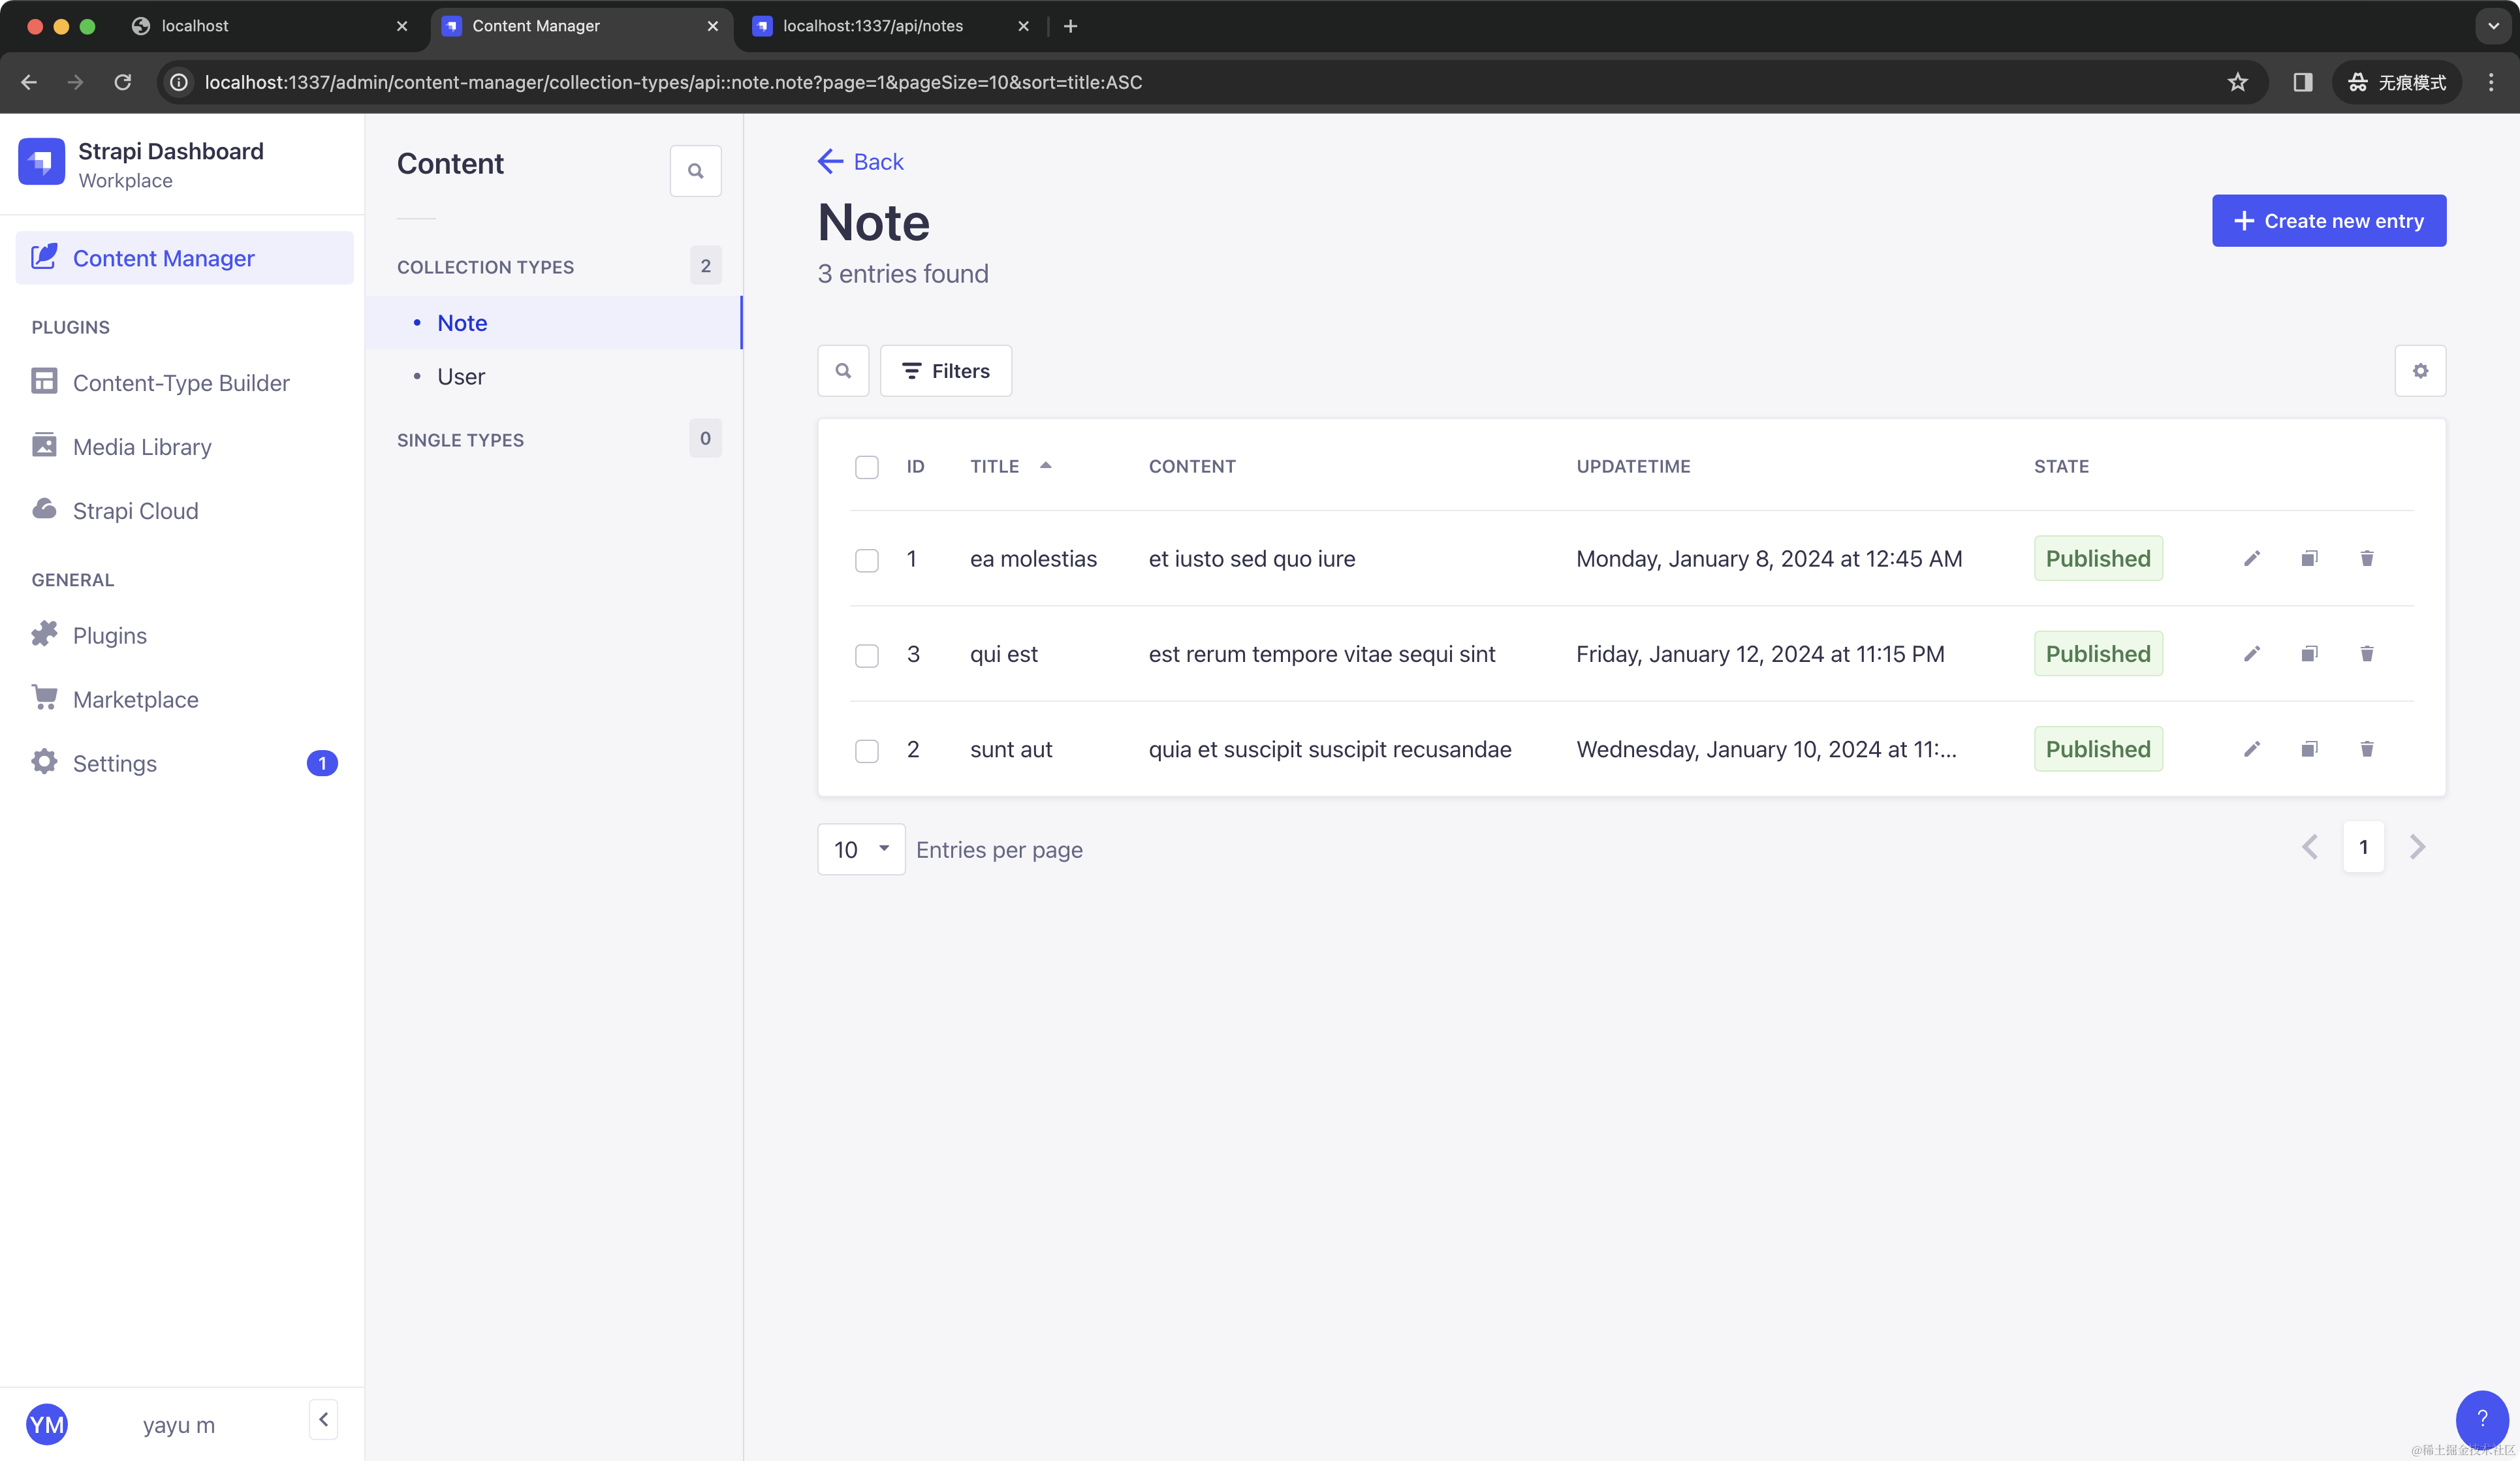Collapse the left navigation sidebar
2520x1461 pixels.
pos(323,1419)
